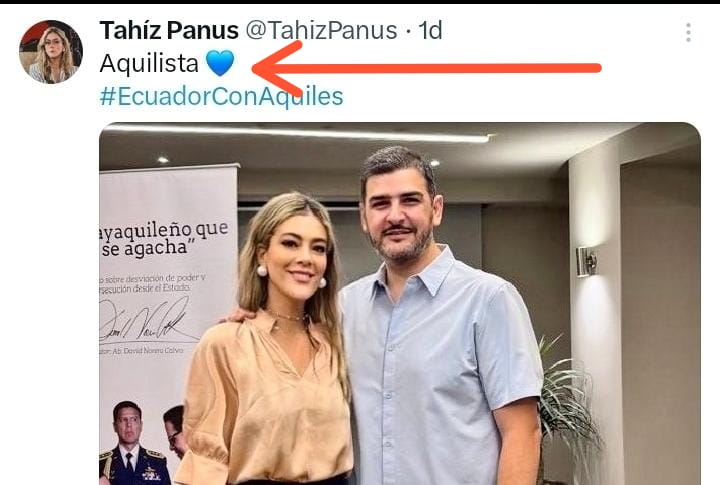Click the Aquilista tweet text
Image resolution: width=720 pixels, height=485 pixels.
click(149, 63)
